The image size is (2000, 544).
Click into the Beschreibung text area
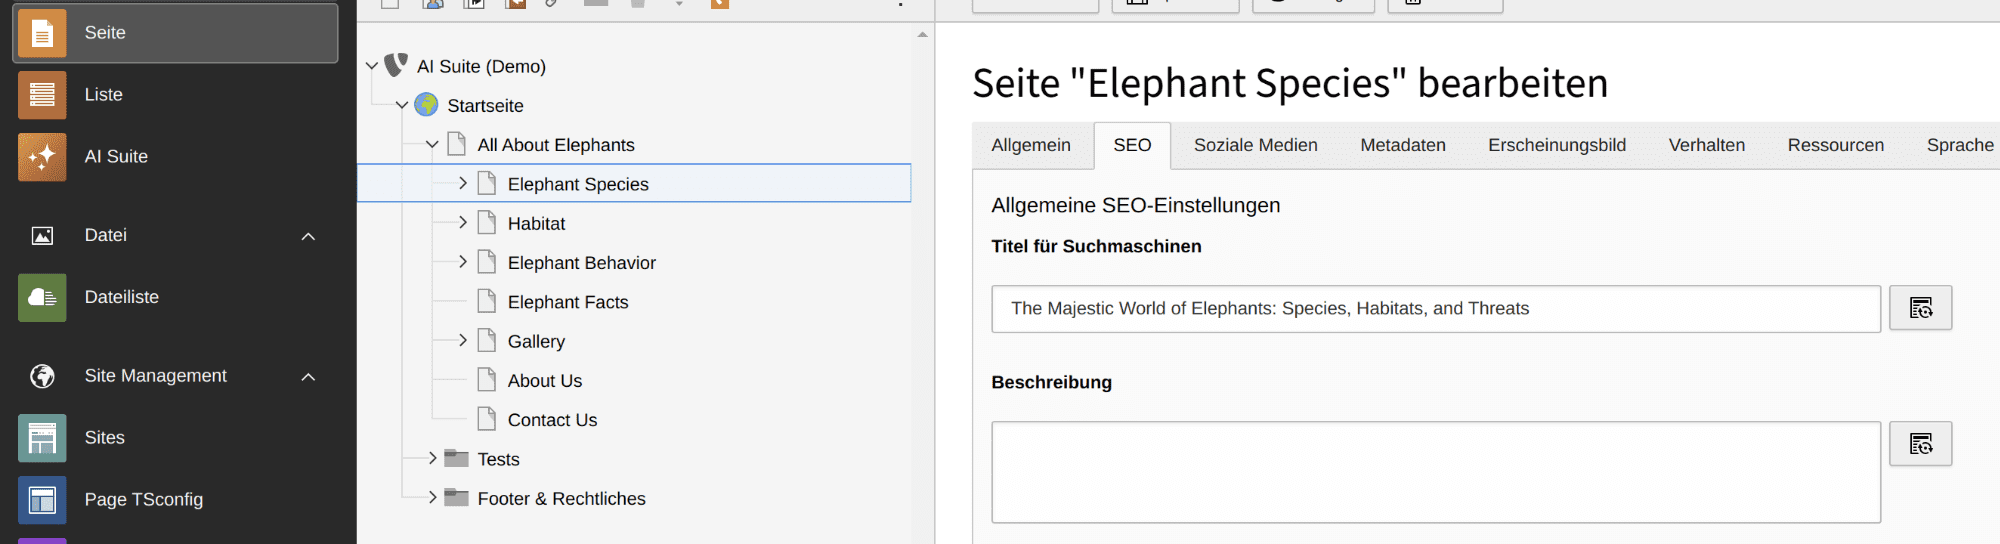coord(1435,472)
